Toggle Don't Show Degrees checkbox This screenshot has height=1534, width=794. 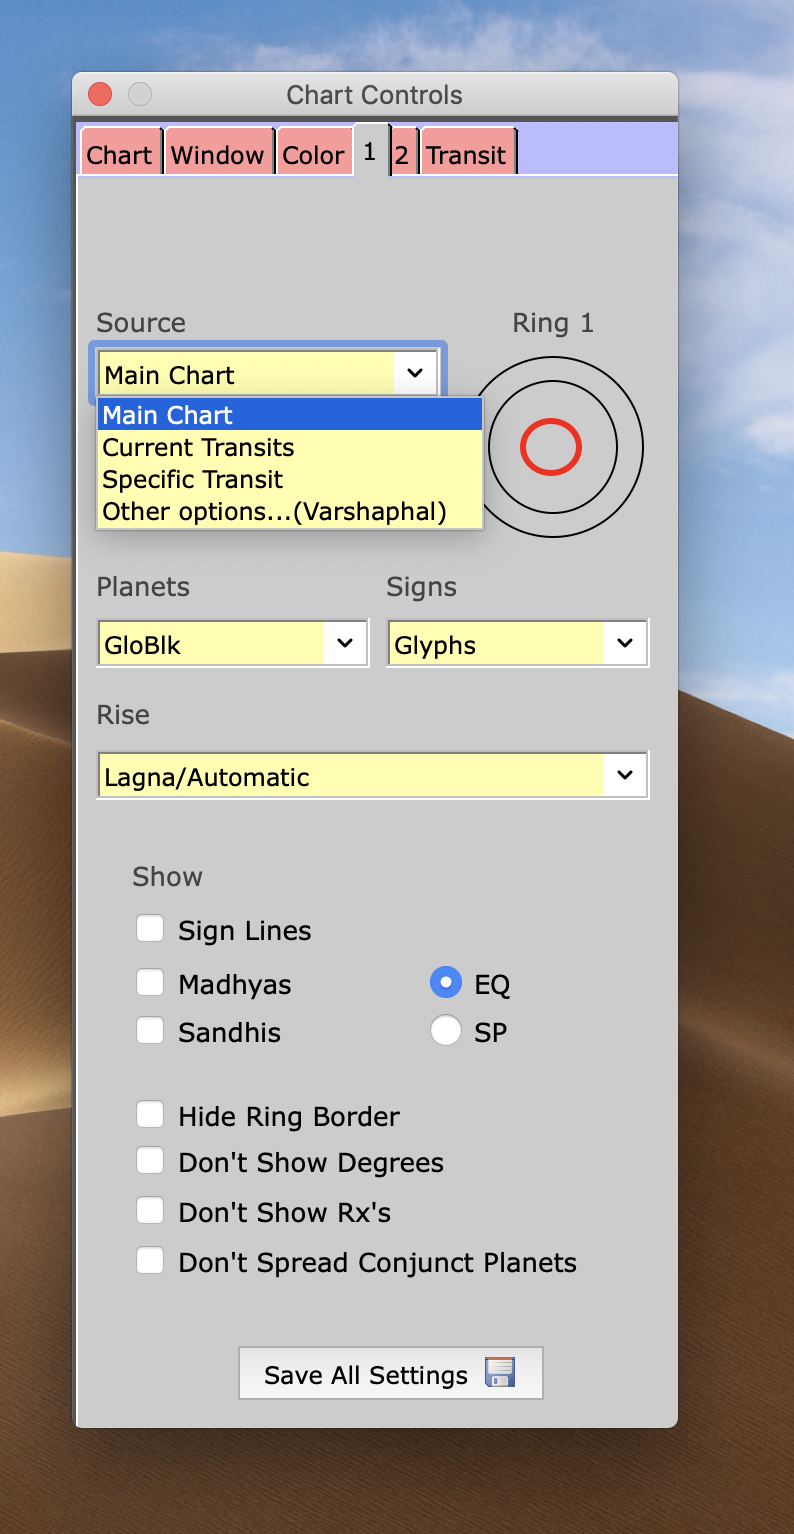click(x=150, y=1162)
